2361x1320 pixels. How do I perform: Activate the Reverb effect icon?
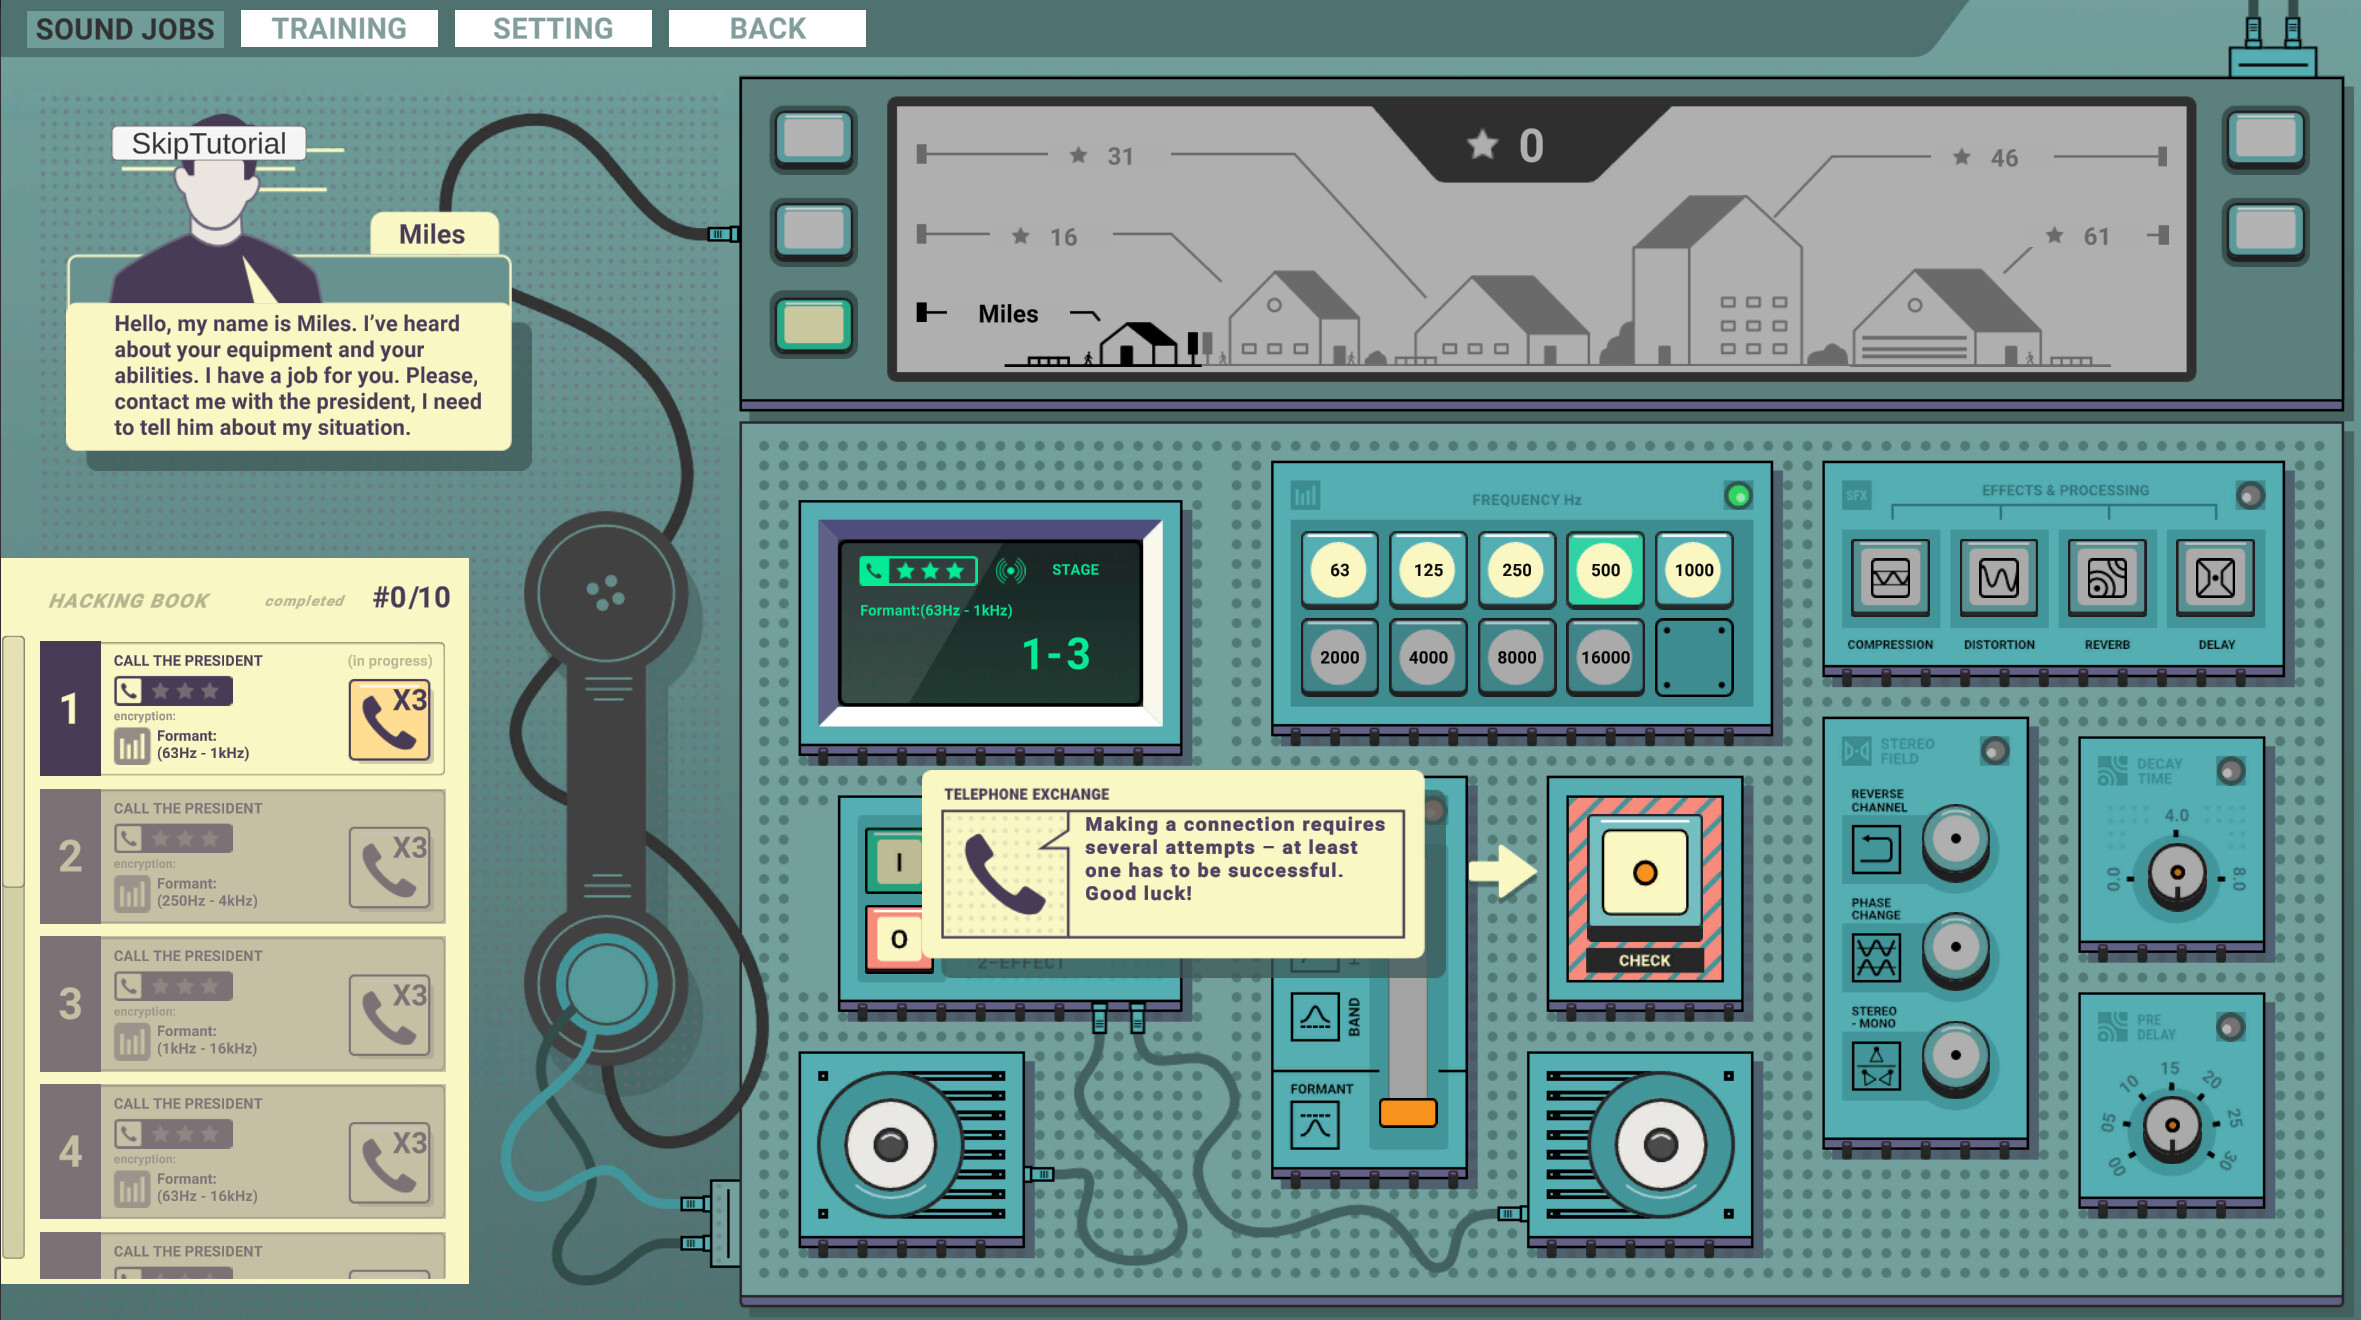2107,578
